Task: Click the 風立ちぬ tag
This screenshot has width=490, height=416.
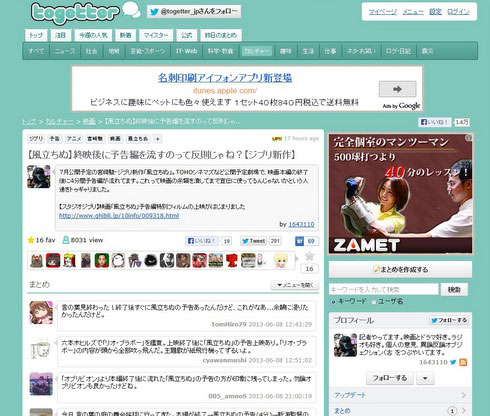Action: [x=138, y=139]
